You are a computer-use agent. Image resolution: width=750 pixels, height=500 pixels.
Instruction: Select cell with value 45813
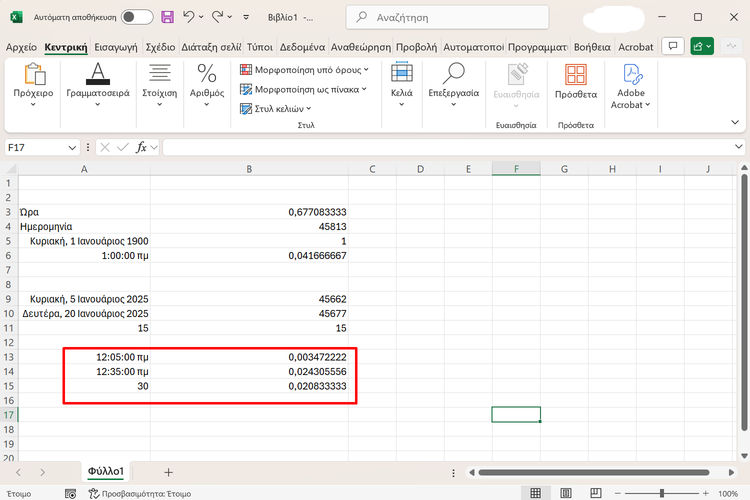[x=249, y=226]
